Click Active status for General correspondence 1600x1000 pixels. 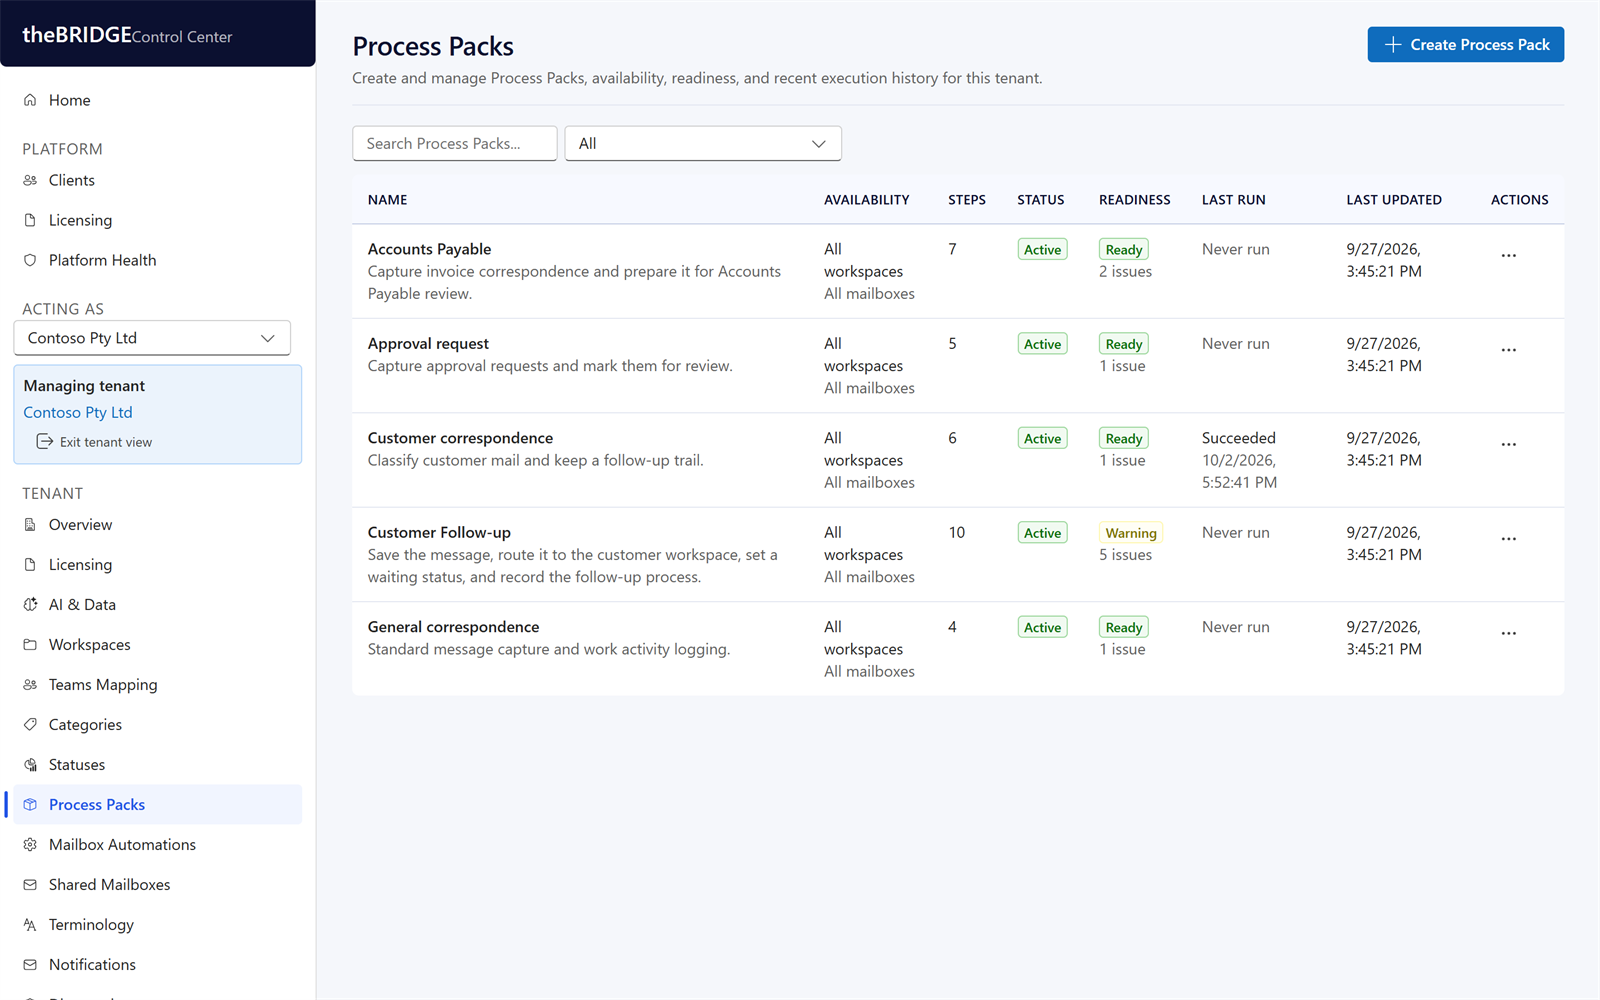[x=1042, y=627]
